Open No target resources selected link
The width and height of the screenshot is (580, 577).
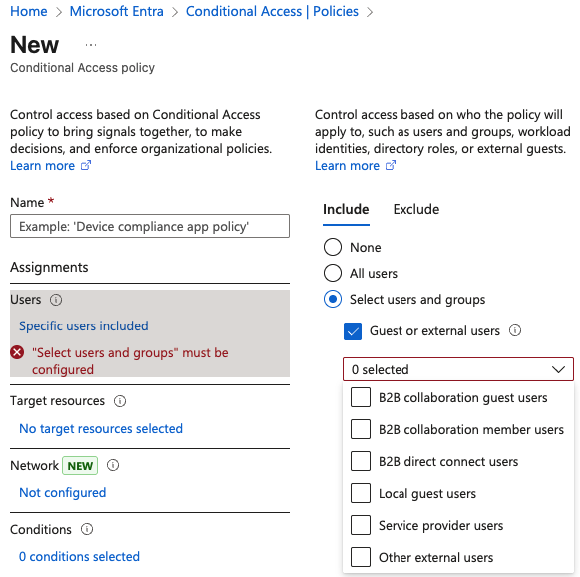pyautogui.click(x=101, y=428)
